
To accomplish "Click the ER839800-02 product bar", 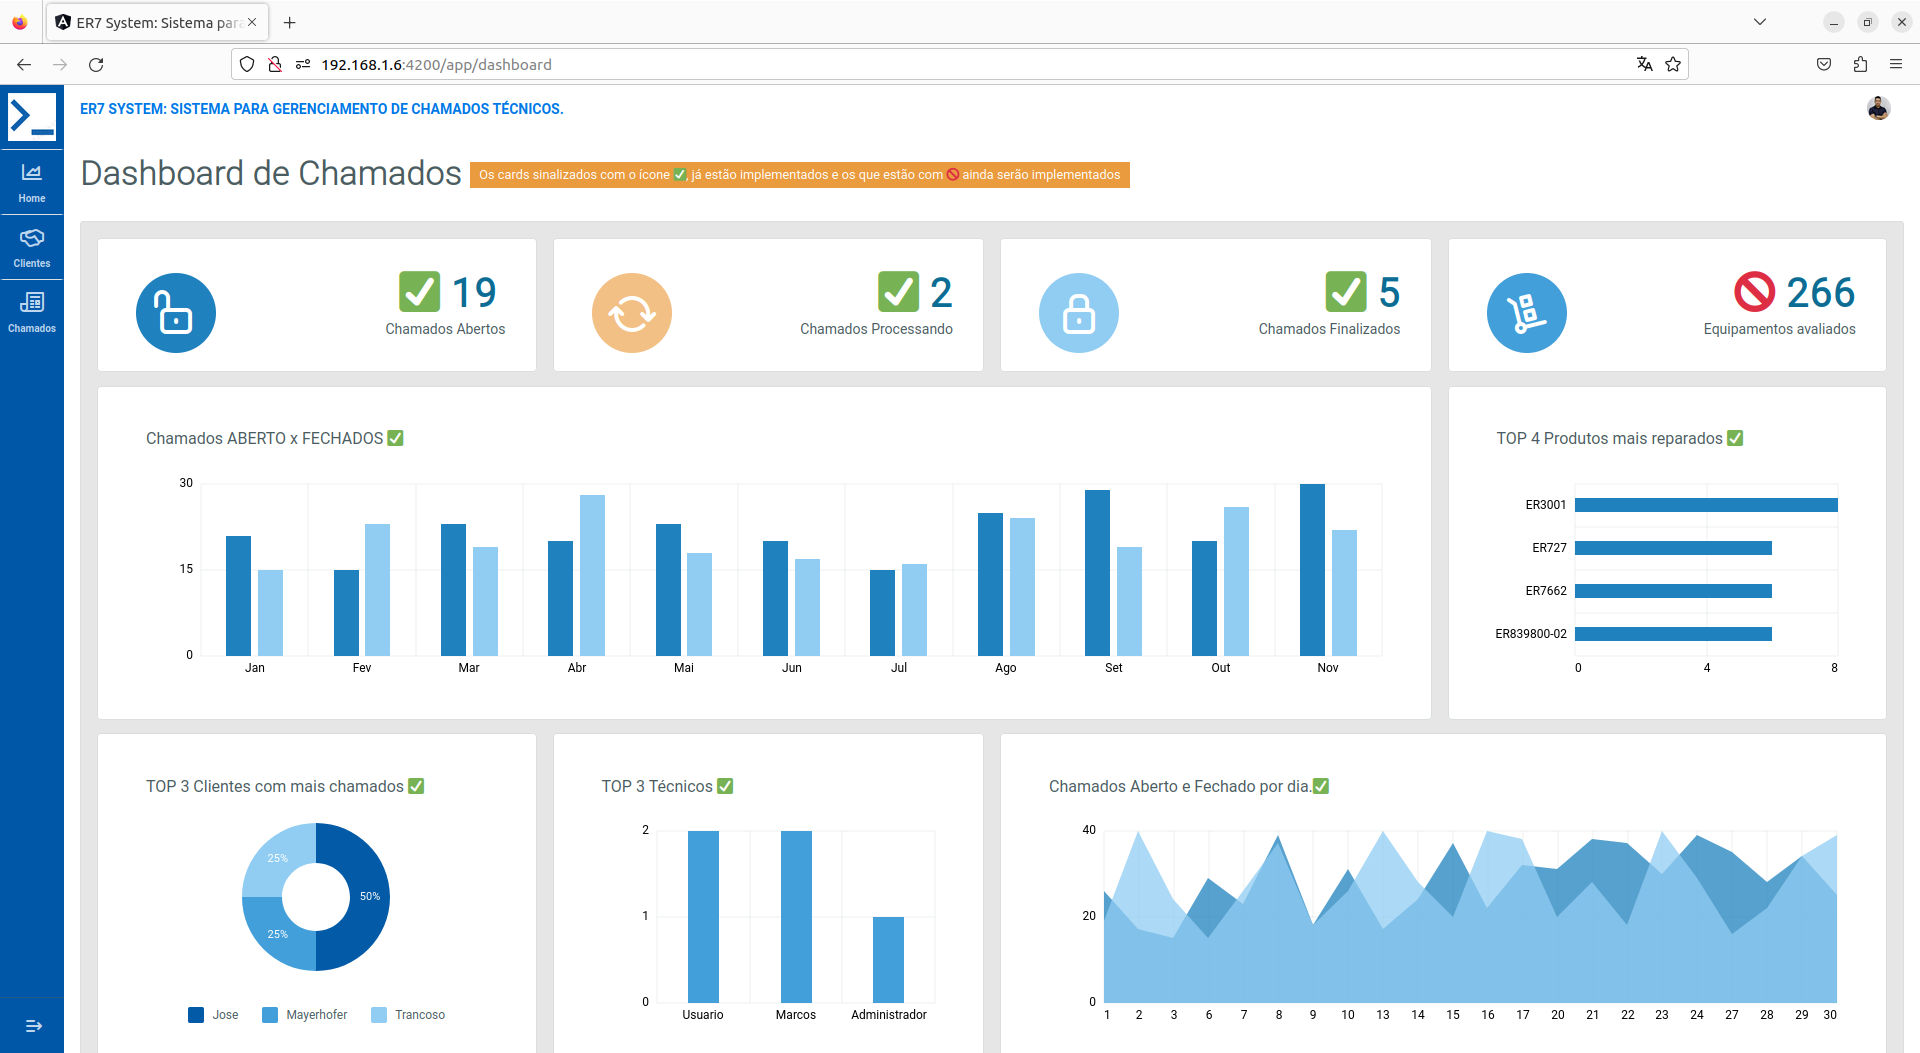I will point(1673,634).
